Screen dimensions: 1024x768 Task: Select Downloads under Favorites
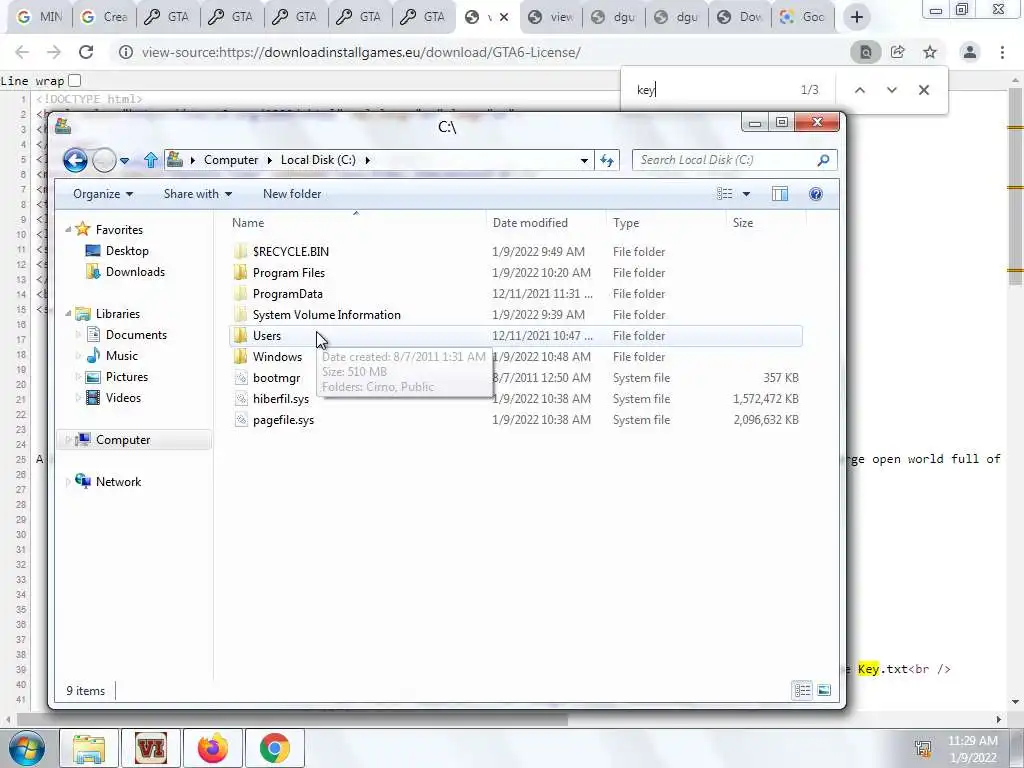135,272
